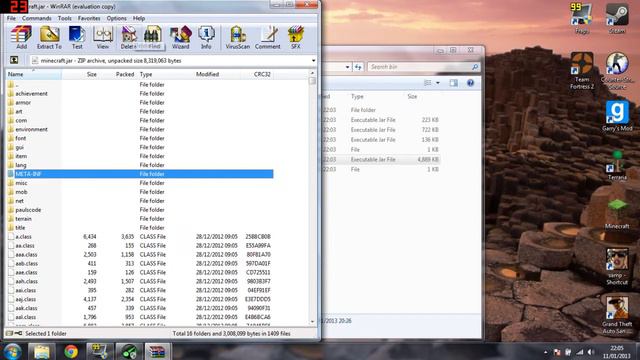The height and width of the screenshot is (360, 640).
Task: Sort by the Size column header in WinRAR
Action: tap(80, 74)
